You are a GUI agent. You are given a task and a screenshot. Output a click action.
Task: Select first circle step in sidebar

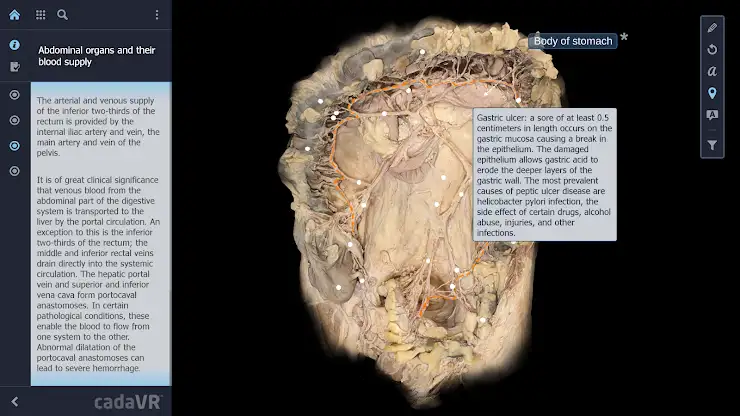tap(15, 95)
